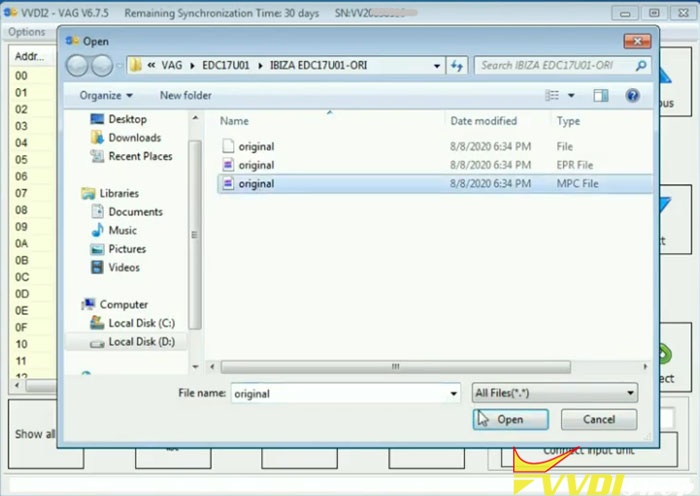Screen dimensions: 700x496
Task: Click the refresh button beside address bar
Action: pyautogui.click(x=456, y=66)
